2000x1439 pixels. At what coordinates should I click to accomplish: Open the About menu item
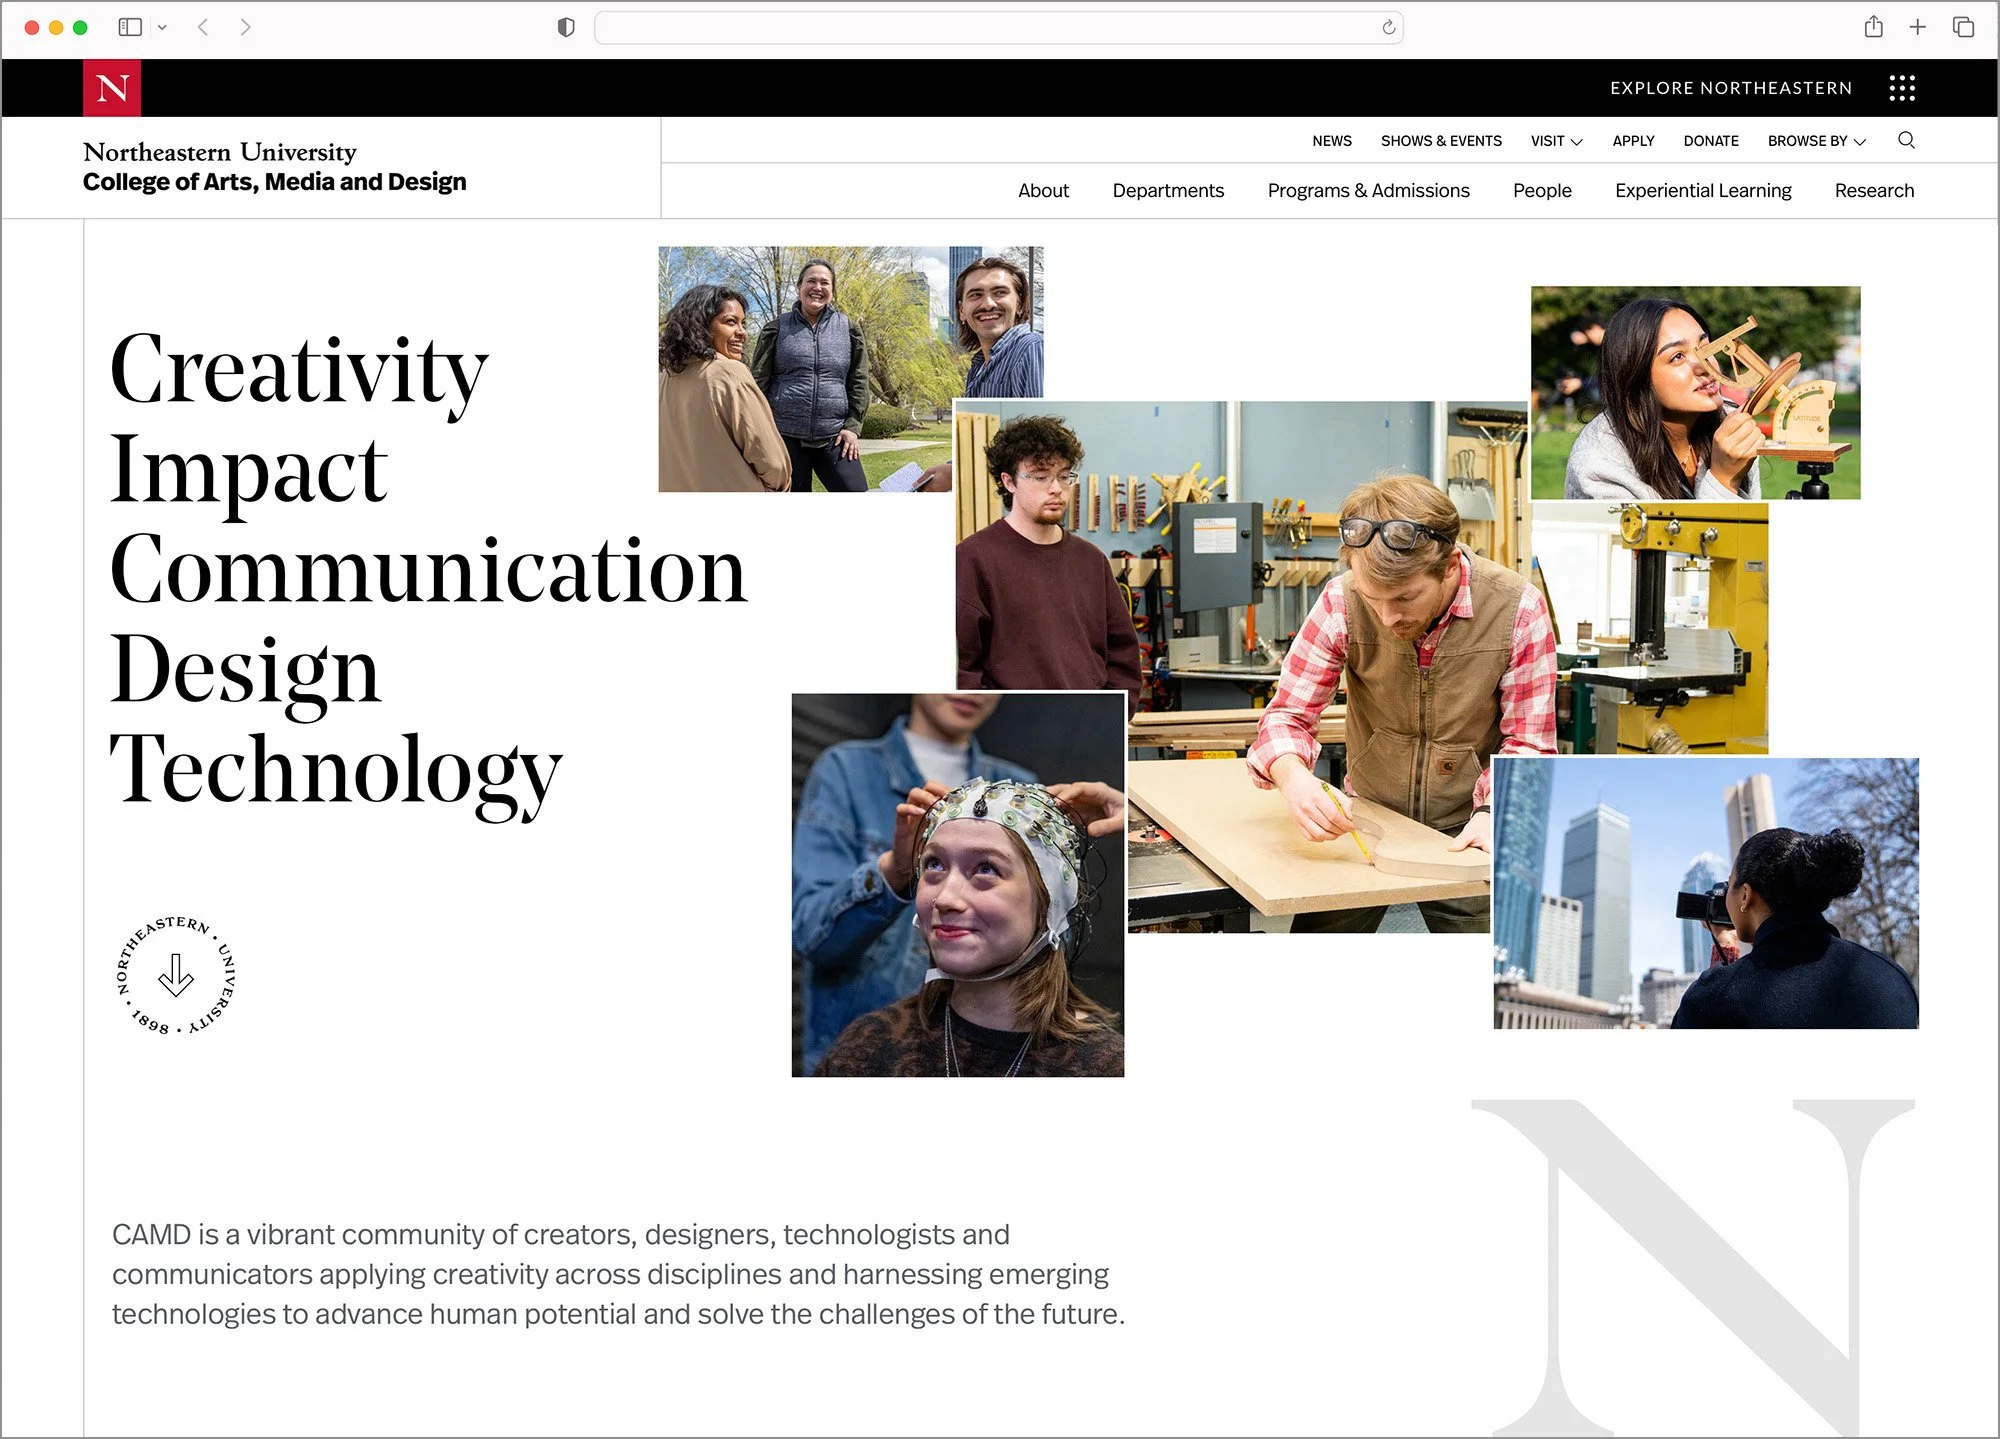[1043, 190]
